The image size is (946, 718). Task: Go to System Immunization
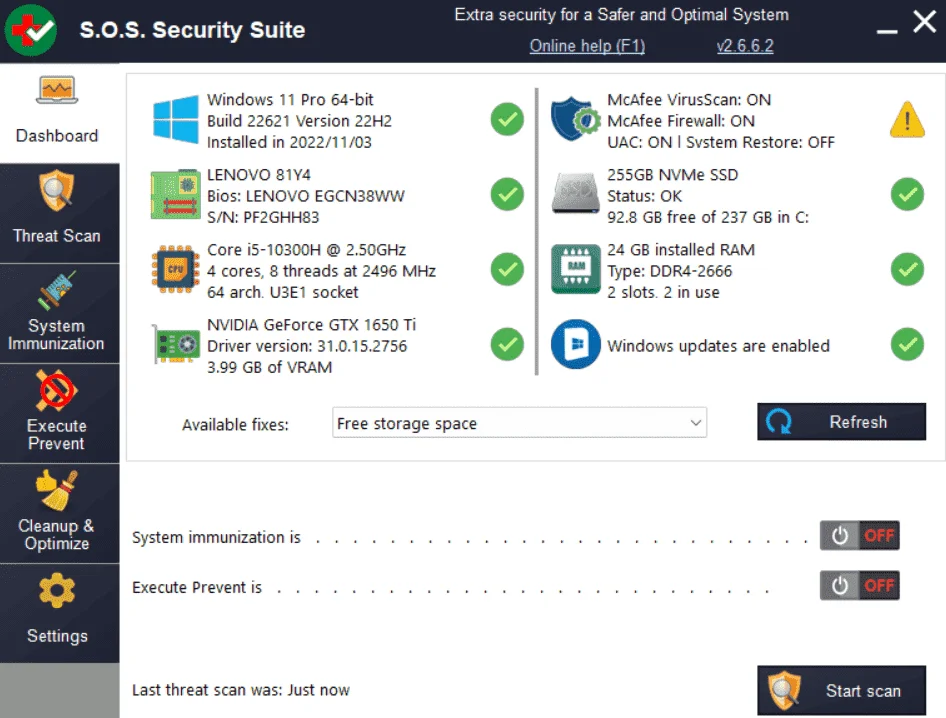click(x=59, y=313)
